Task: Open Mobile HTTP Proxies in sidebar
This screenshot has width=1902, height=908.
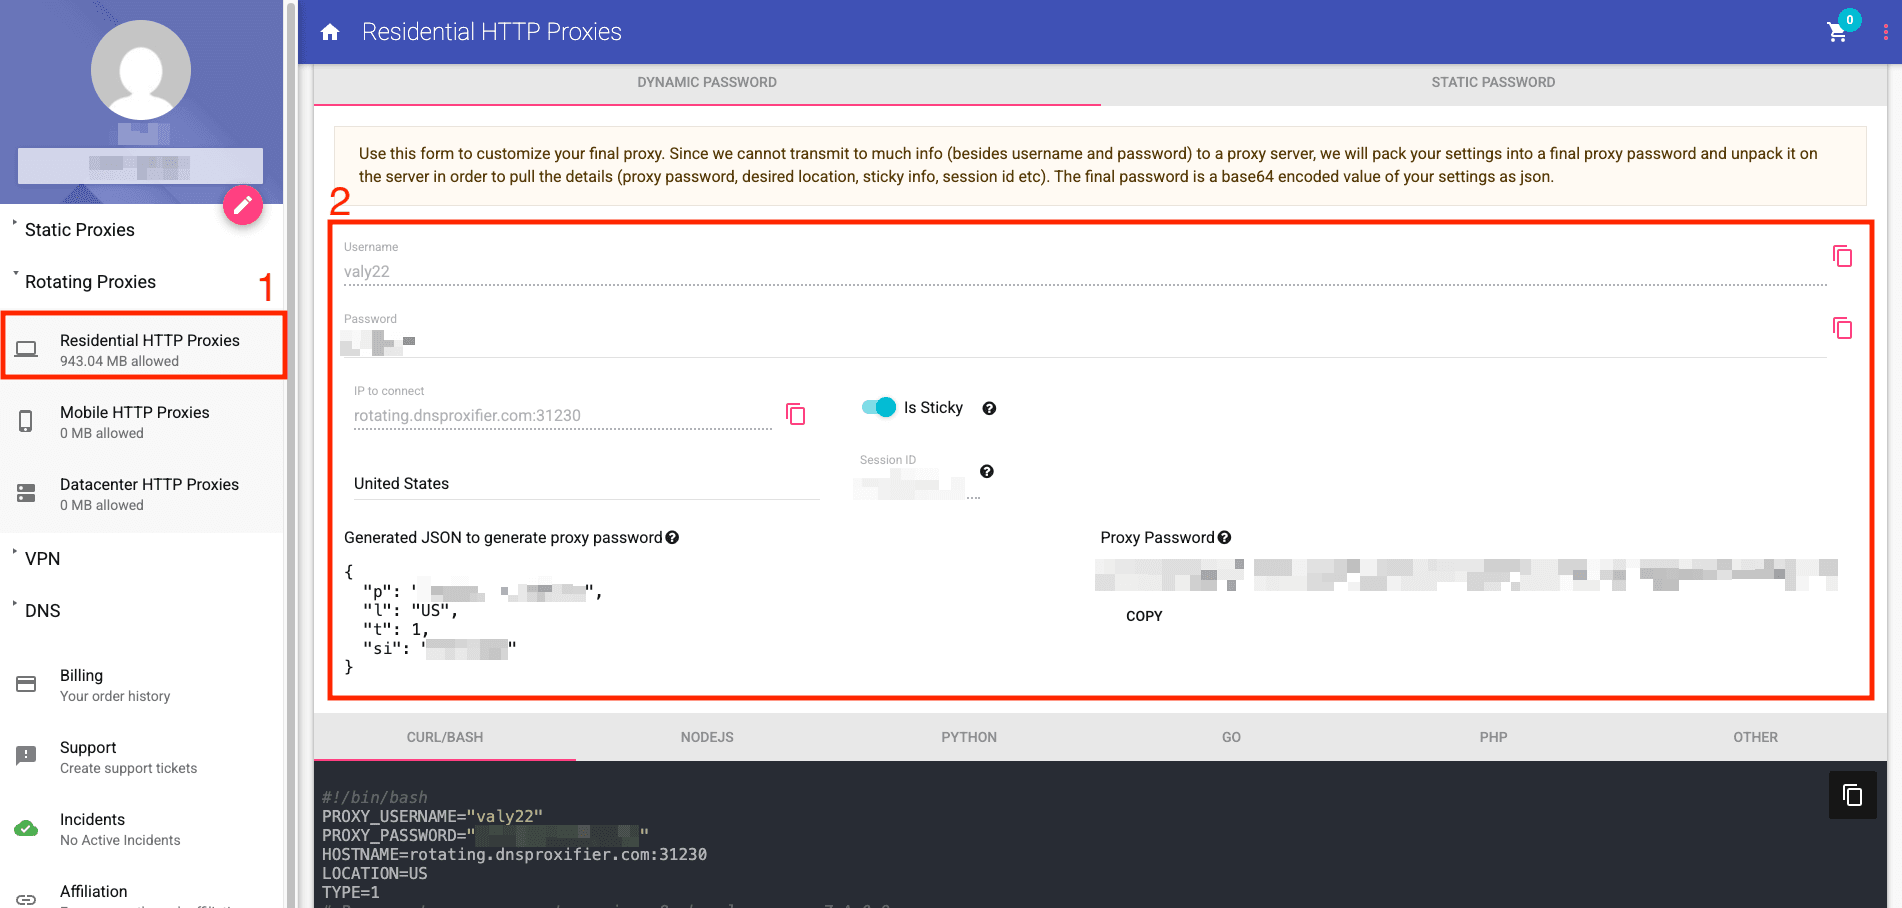Action: point(142,421)
